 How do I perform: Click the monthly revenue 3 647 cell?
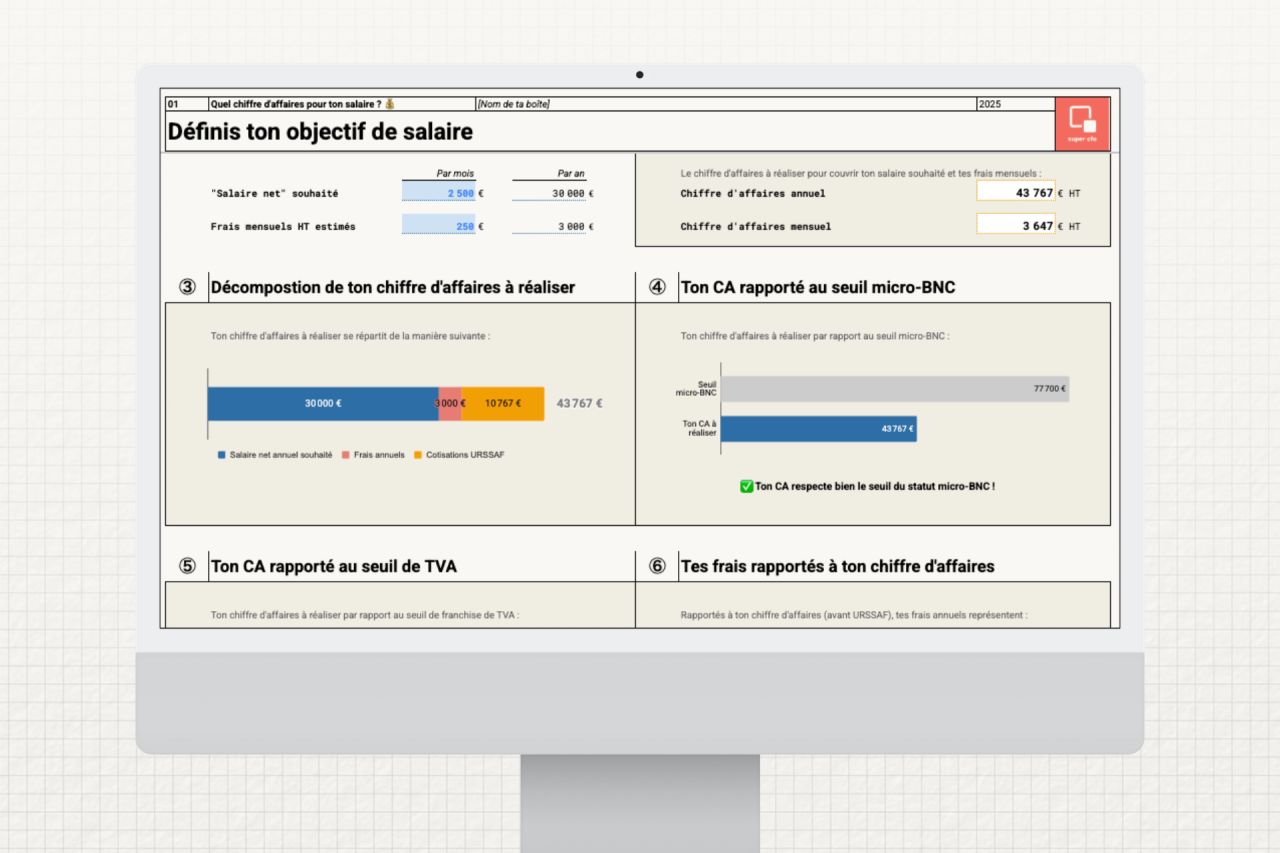(x=1015, y=225)
